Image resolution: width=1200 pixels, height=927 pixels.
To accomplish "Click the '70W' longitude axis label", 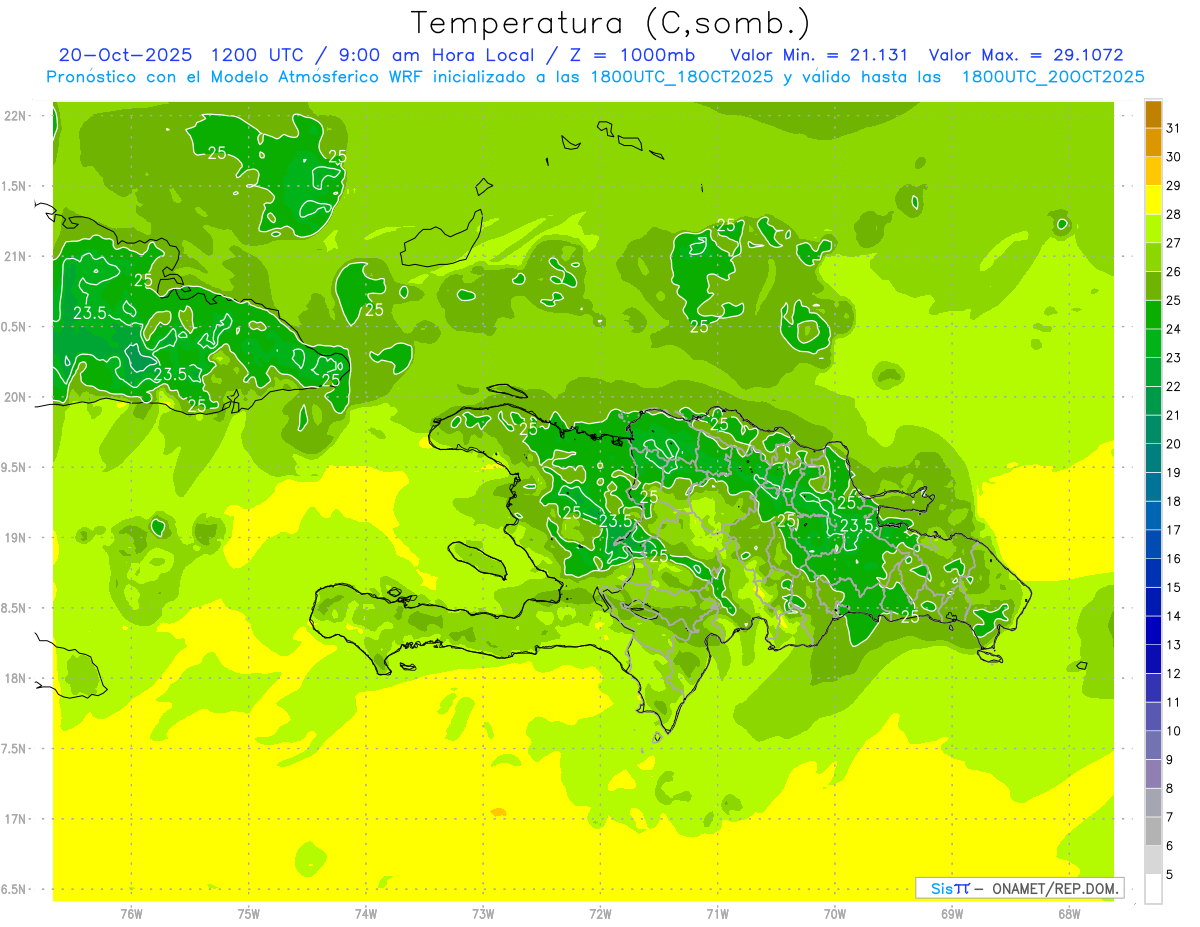I will click(x=834, y=913).
